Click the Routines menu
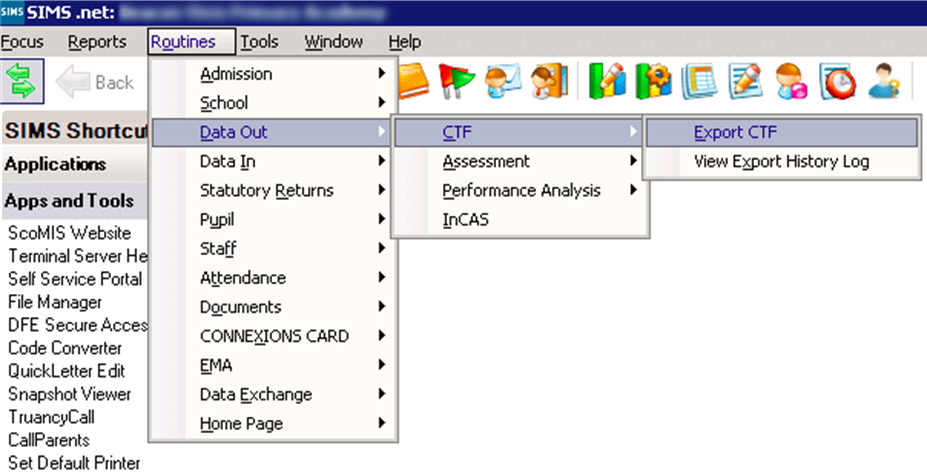 point(192,42)
